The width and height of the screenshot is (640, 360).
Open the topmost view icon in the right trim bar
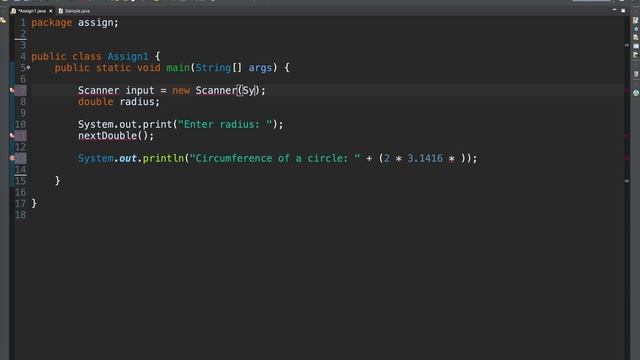pos(636,20)
